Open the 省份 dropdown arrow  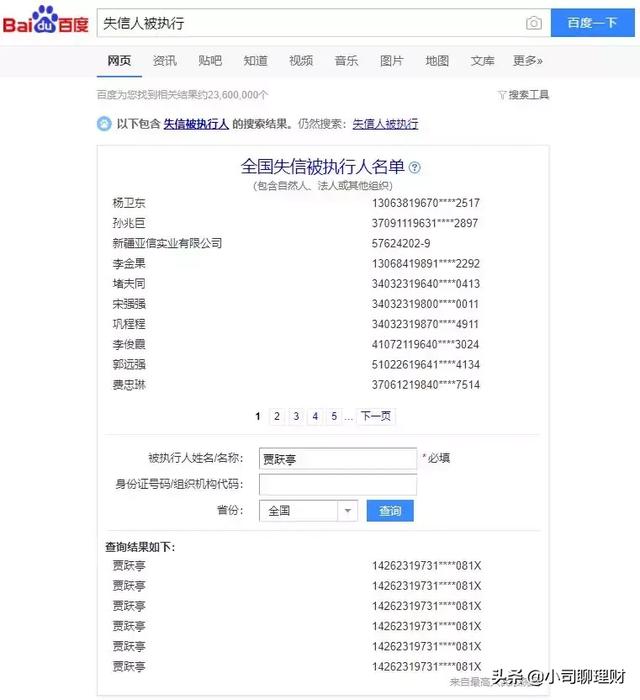(347, 511)
